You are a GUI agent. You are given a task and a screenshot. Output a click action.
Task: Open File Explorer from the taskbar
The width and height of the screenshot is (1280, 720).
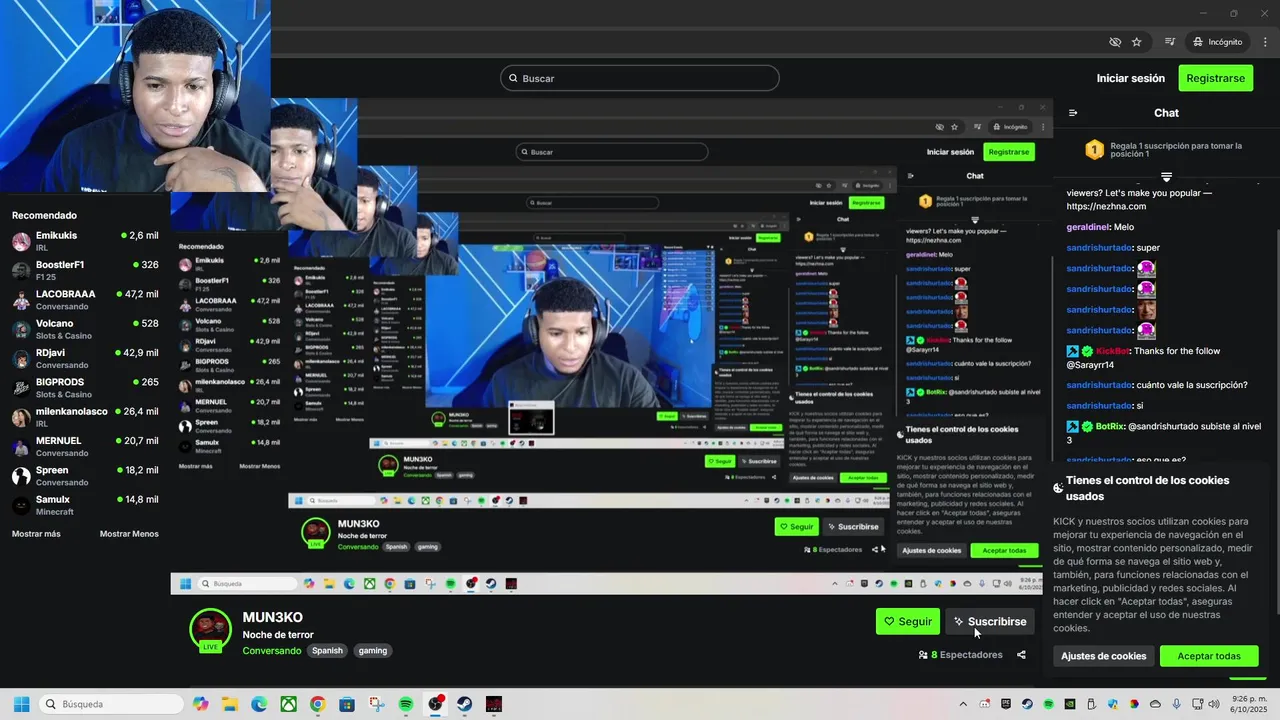coord(230,704)
